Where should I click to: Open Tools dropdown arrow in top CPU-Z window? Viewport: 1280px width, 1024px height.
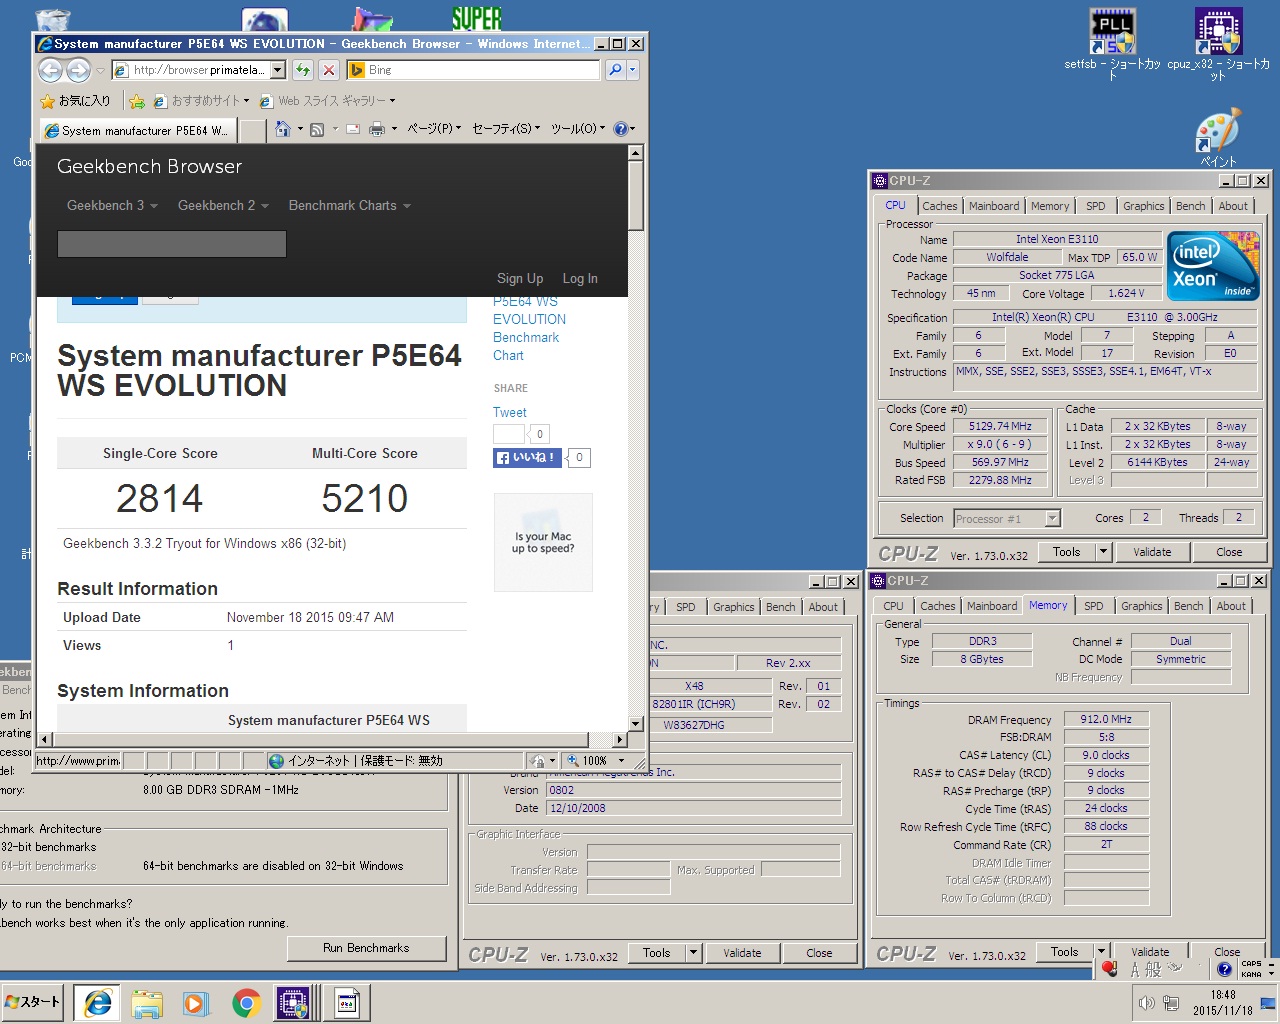click(x=1103, y=551)
